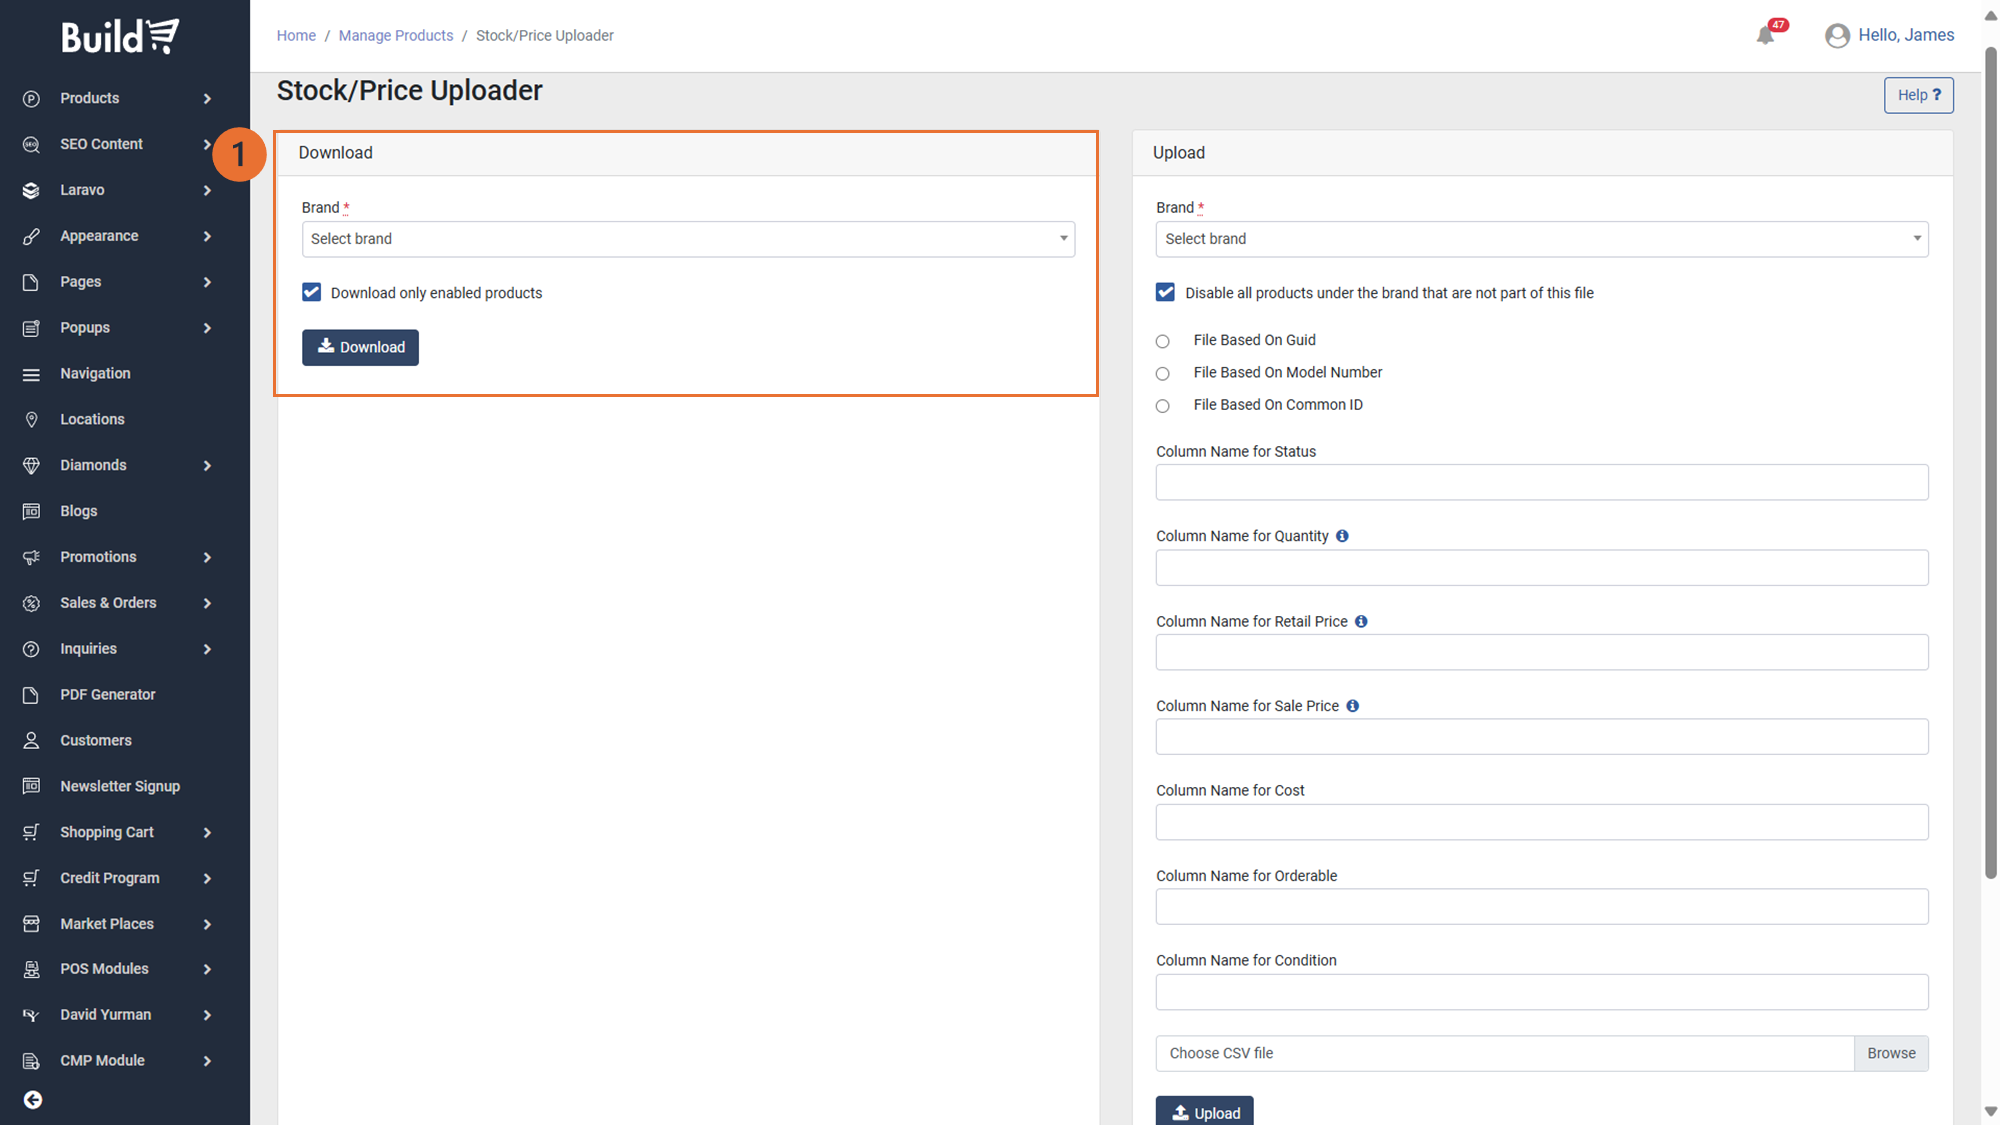The width and height of the screenshot is (2000, 1125).
Task: Open PDF Generator menu item
Action: pyautogui.click(x=107, y=694)
